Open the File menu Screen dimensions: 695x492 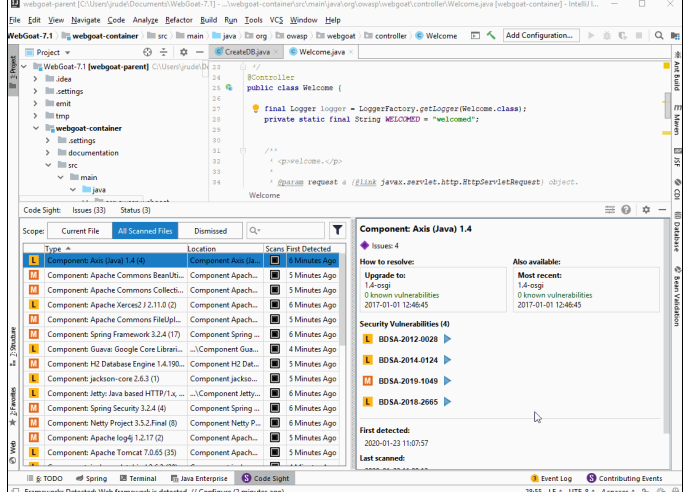tap(15, 20)
